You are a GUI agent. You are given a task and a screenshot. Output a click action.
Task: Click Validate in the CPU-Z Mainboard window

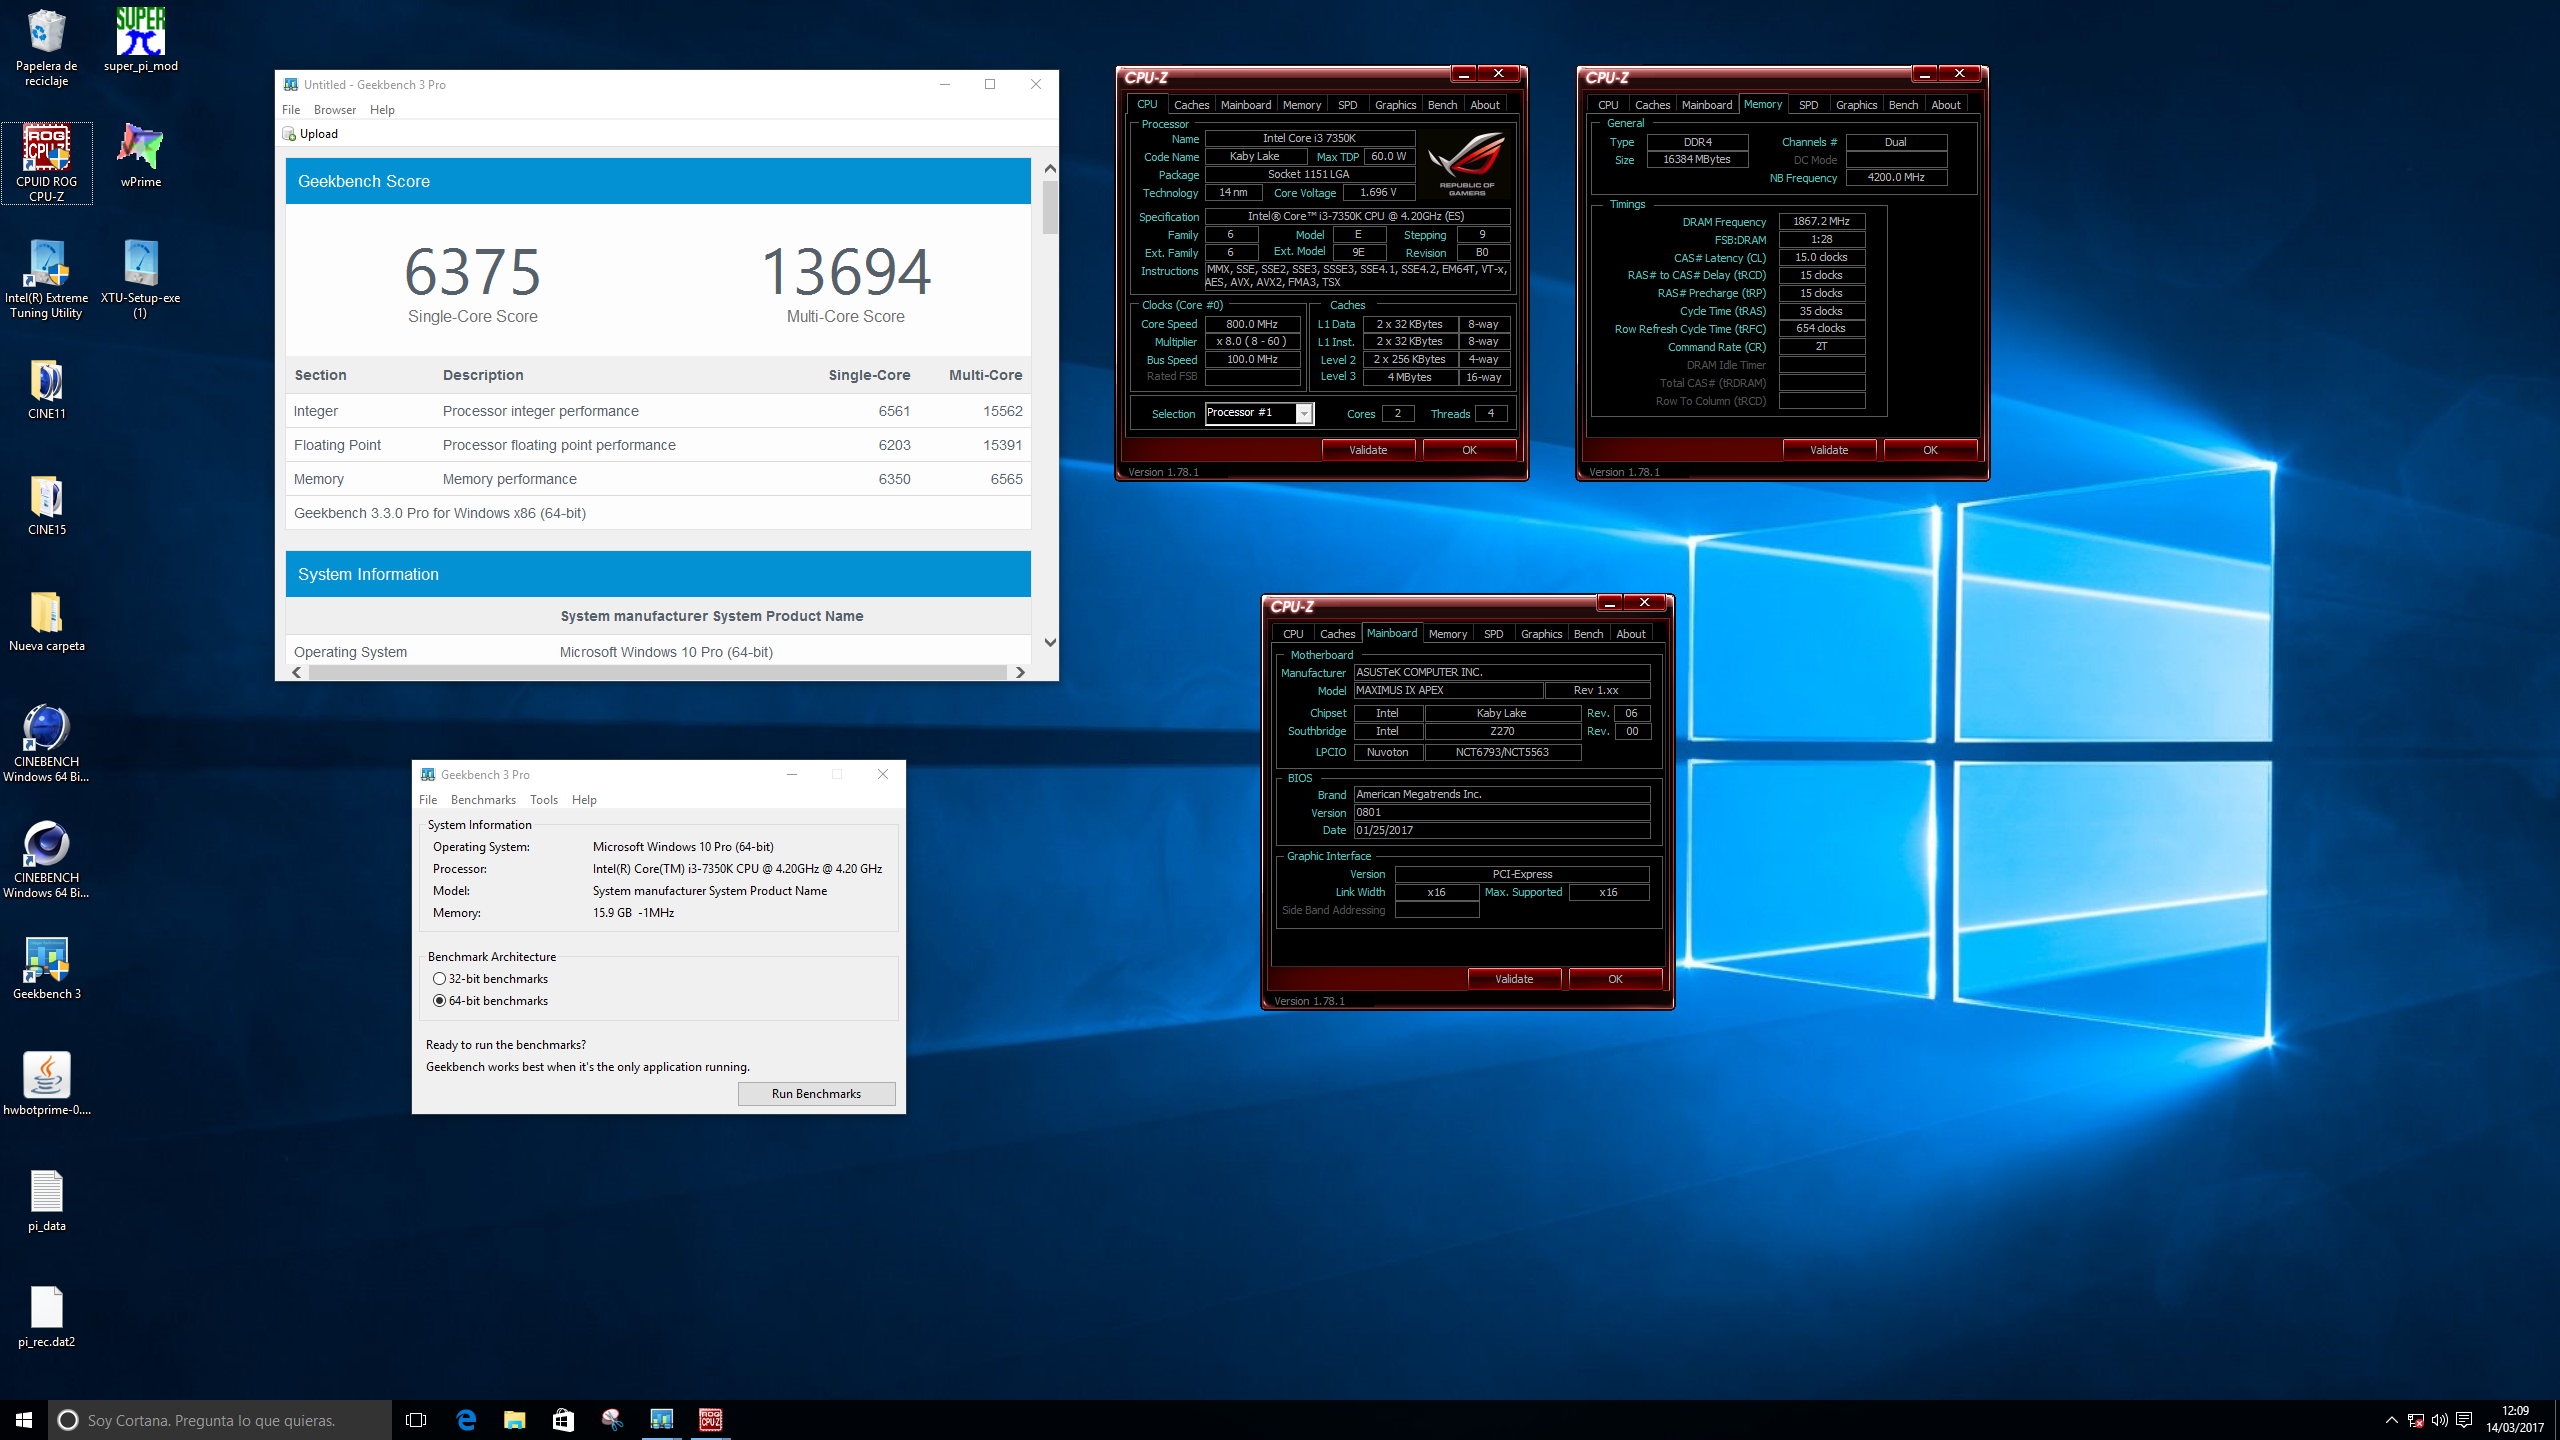[x=1514, y=979]
